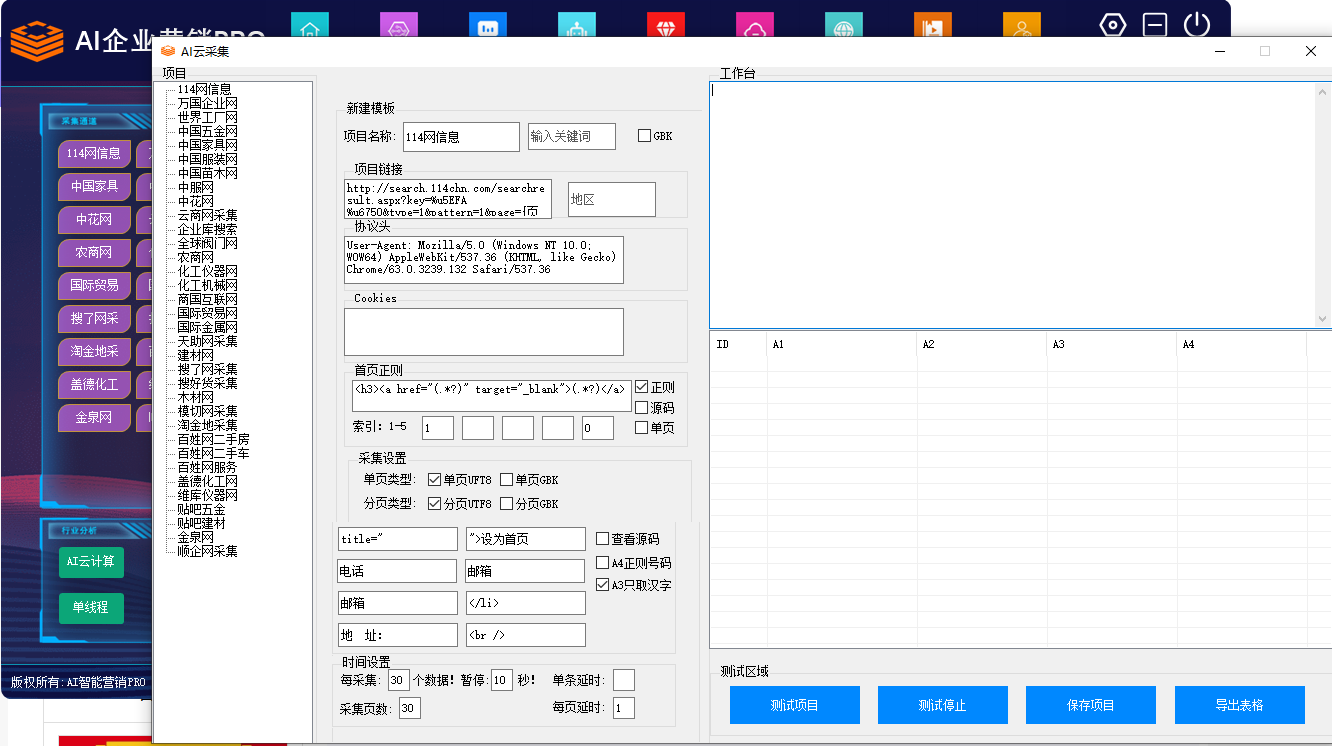Uncheck the A3只取汉字 checkbox

pos(603,585)
